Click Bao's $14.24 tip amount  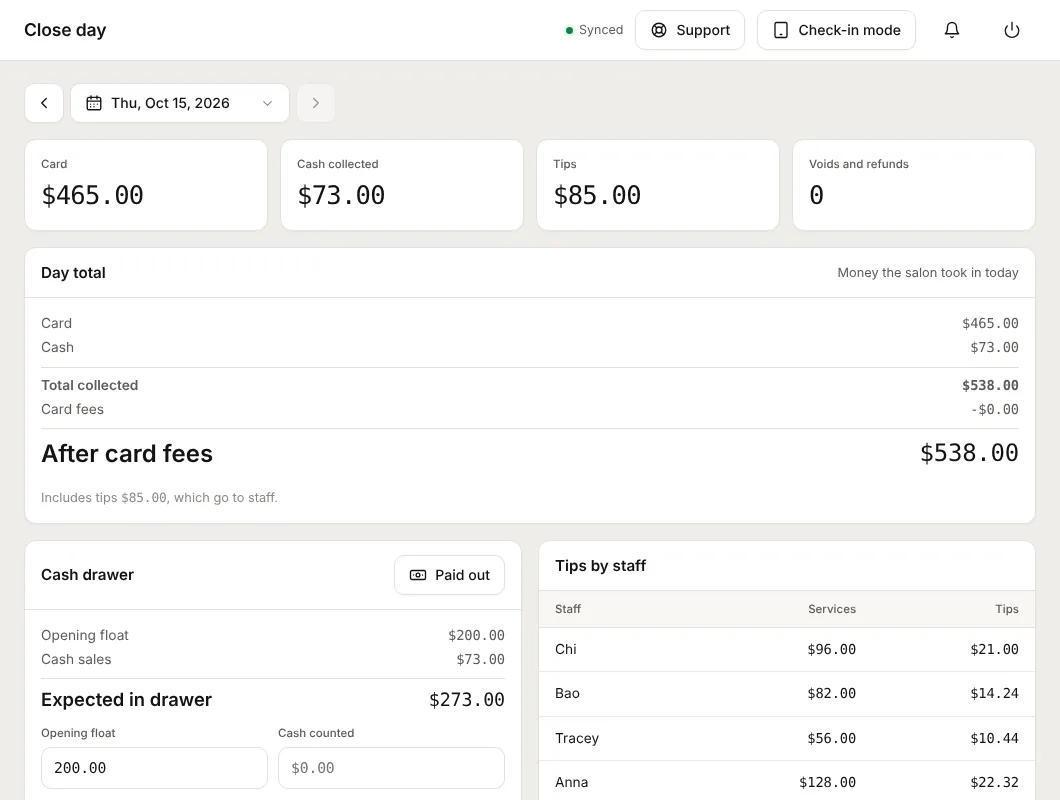pyautogui.click(x=994, y=693)
